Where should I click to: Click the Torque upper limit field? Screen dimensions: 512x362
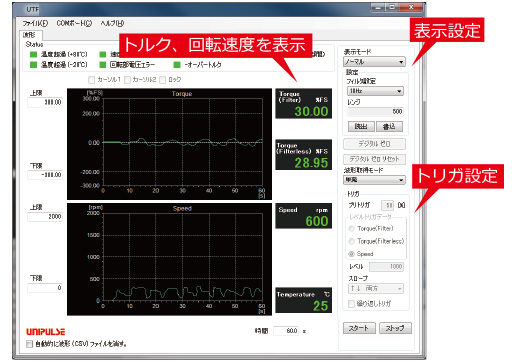[x=45, y=102]
